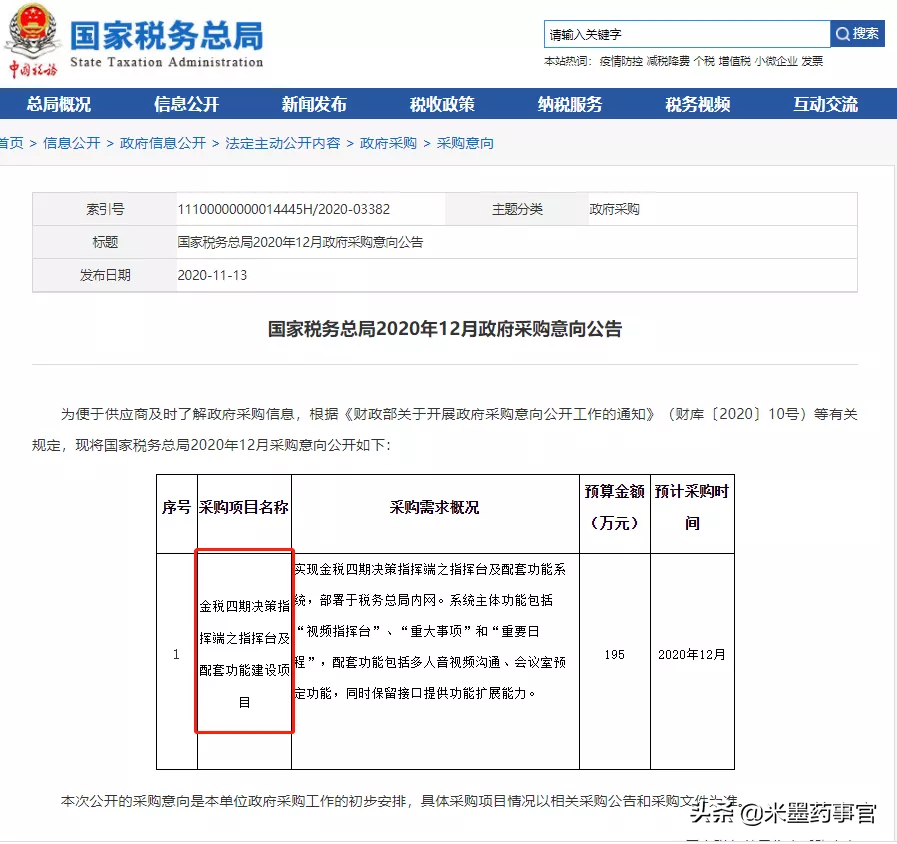The width and height of the screenshot is (897, 844).
Task: Open hot keyword 发票
Action: tap(812, 61)
